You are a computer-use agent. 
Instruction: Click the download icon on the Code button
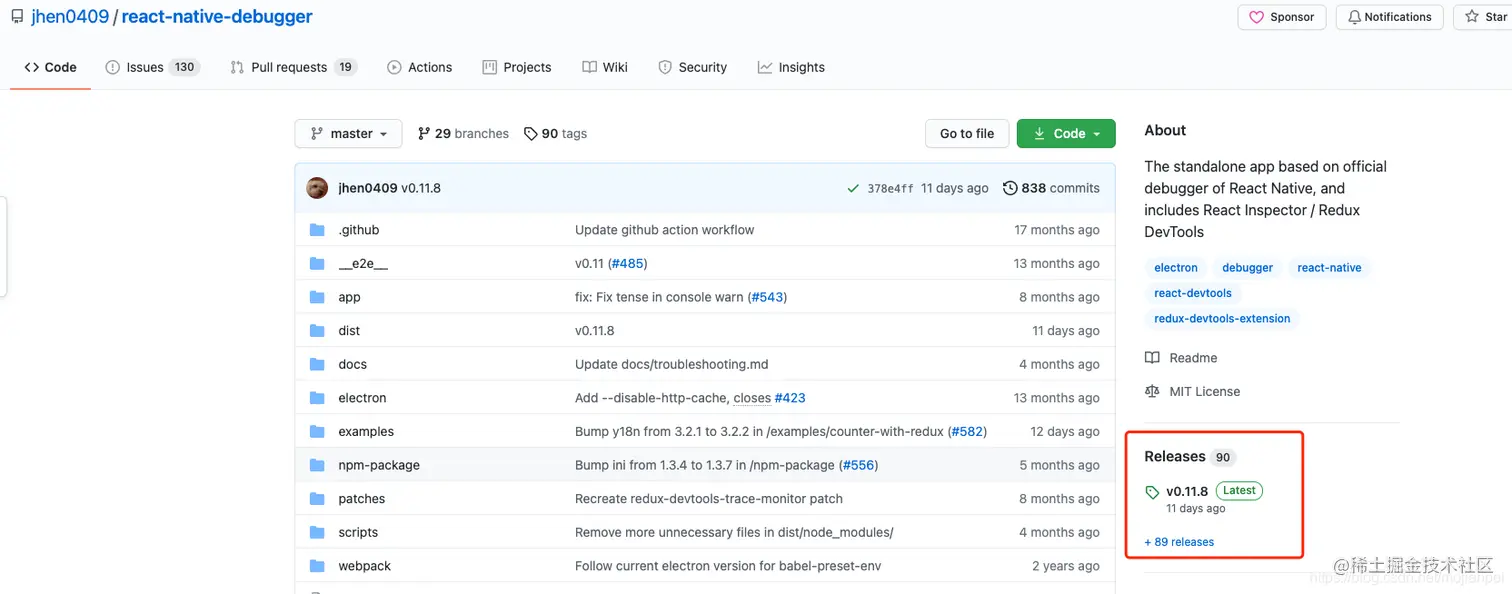[x=1039, y=134]
